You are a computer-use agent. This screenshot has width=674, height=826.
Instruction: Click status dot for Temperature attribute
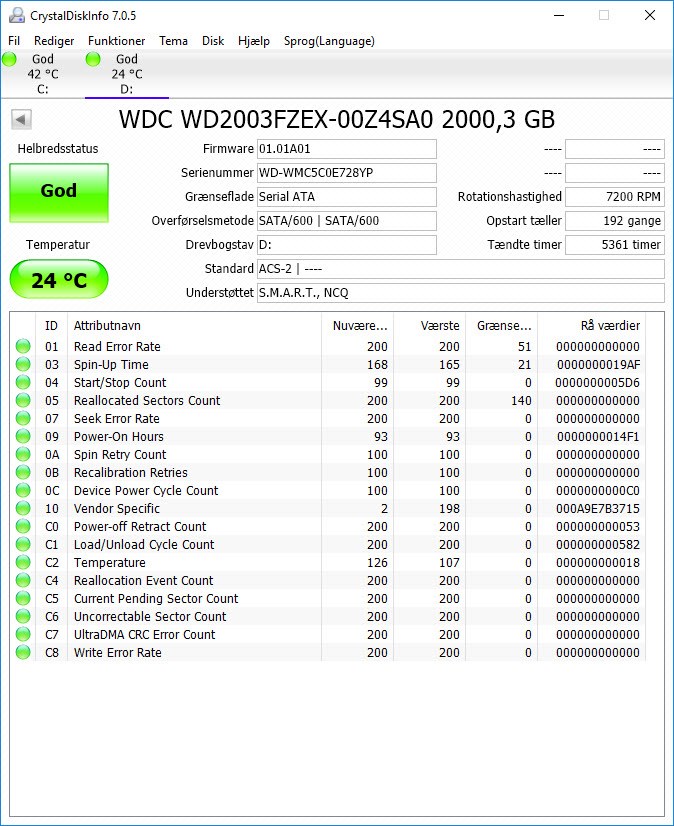[23, 562]
